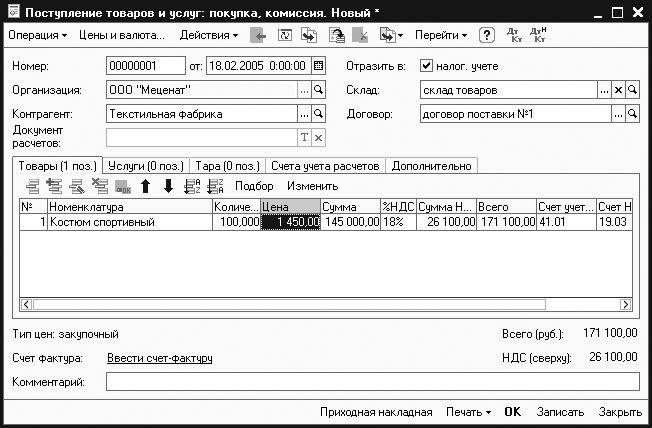This screenshot has height=428, width=652.
Task: Click the table scrollbar left arrow
Action: pyautogui.click(x=26, y=304)
